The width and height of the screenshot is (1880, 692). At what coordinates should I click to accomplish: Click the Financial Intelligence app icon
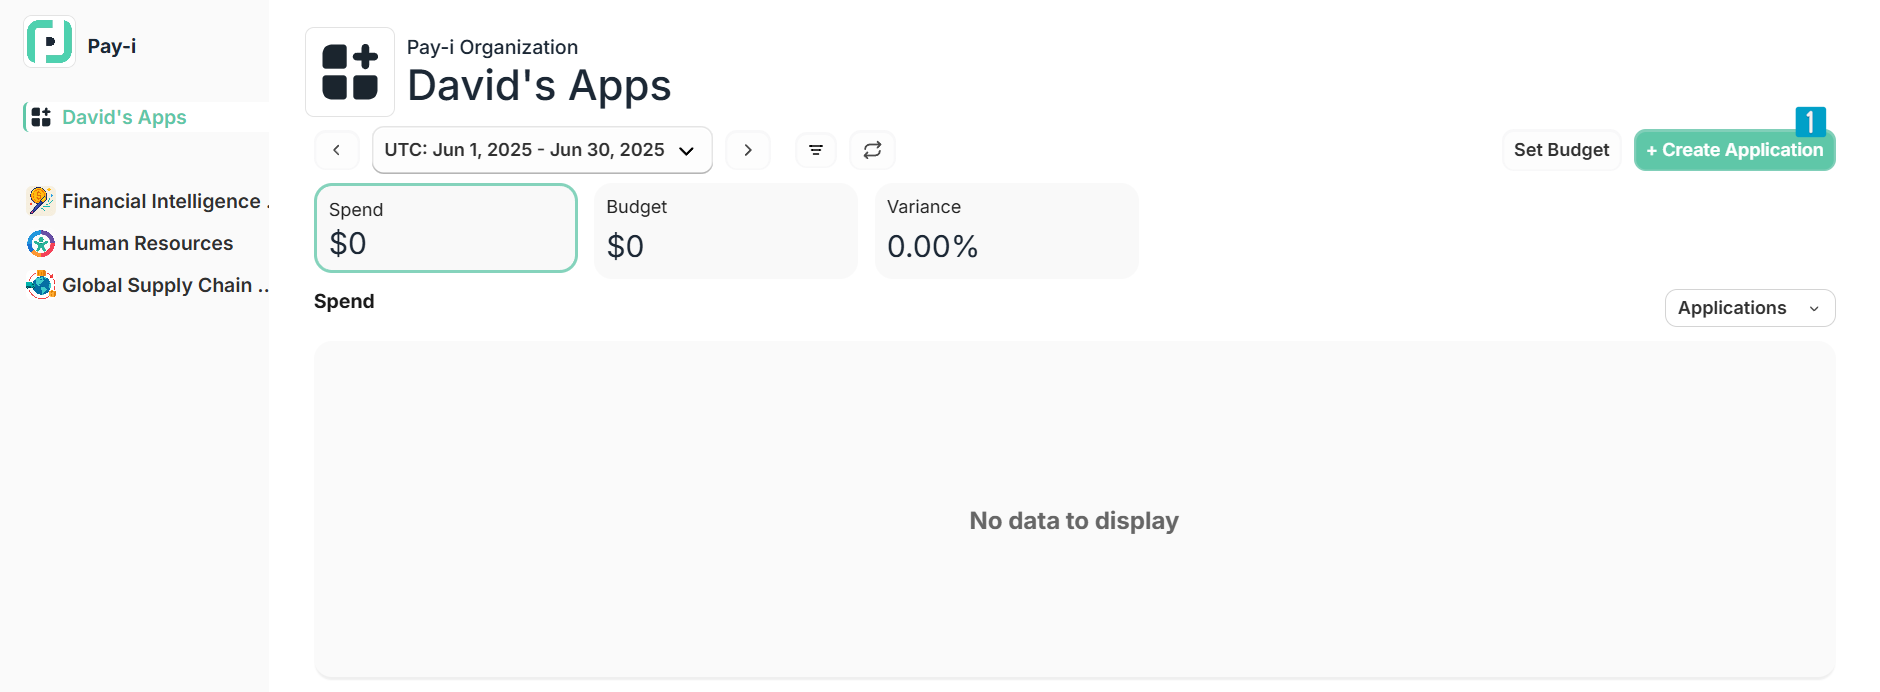[41, 201]
